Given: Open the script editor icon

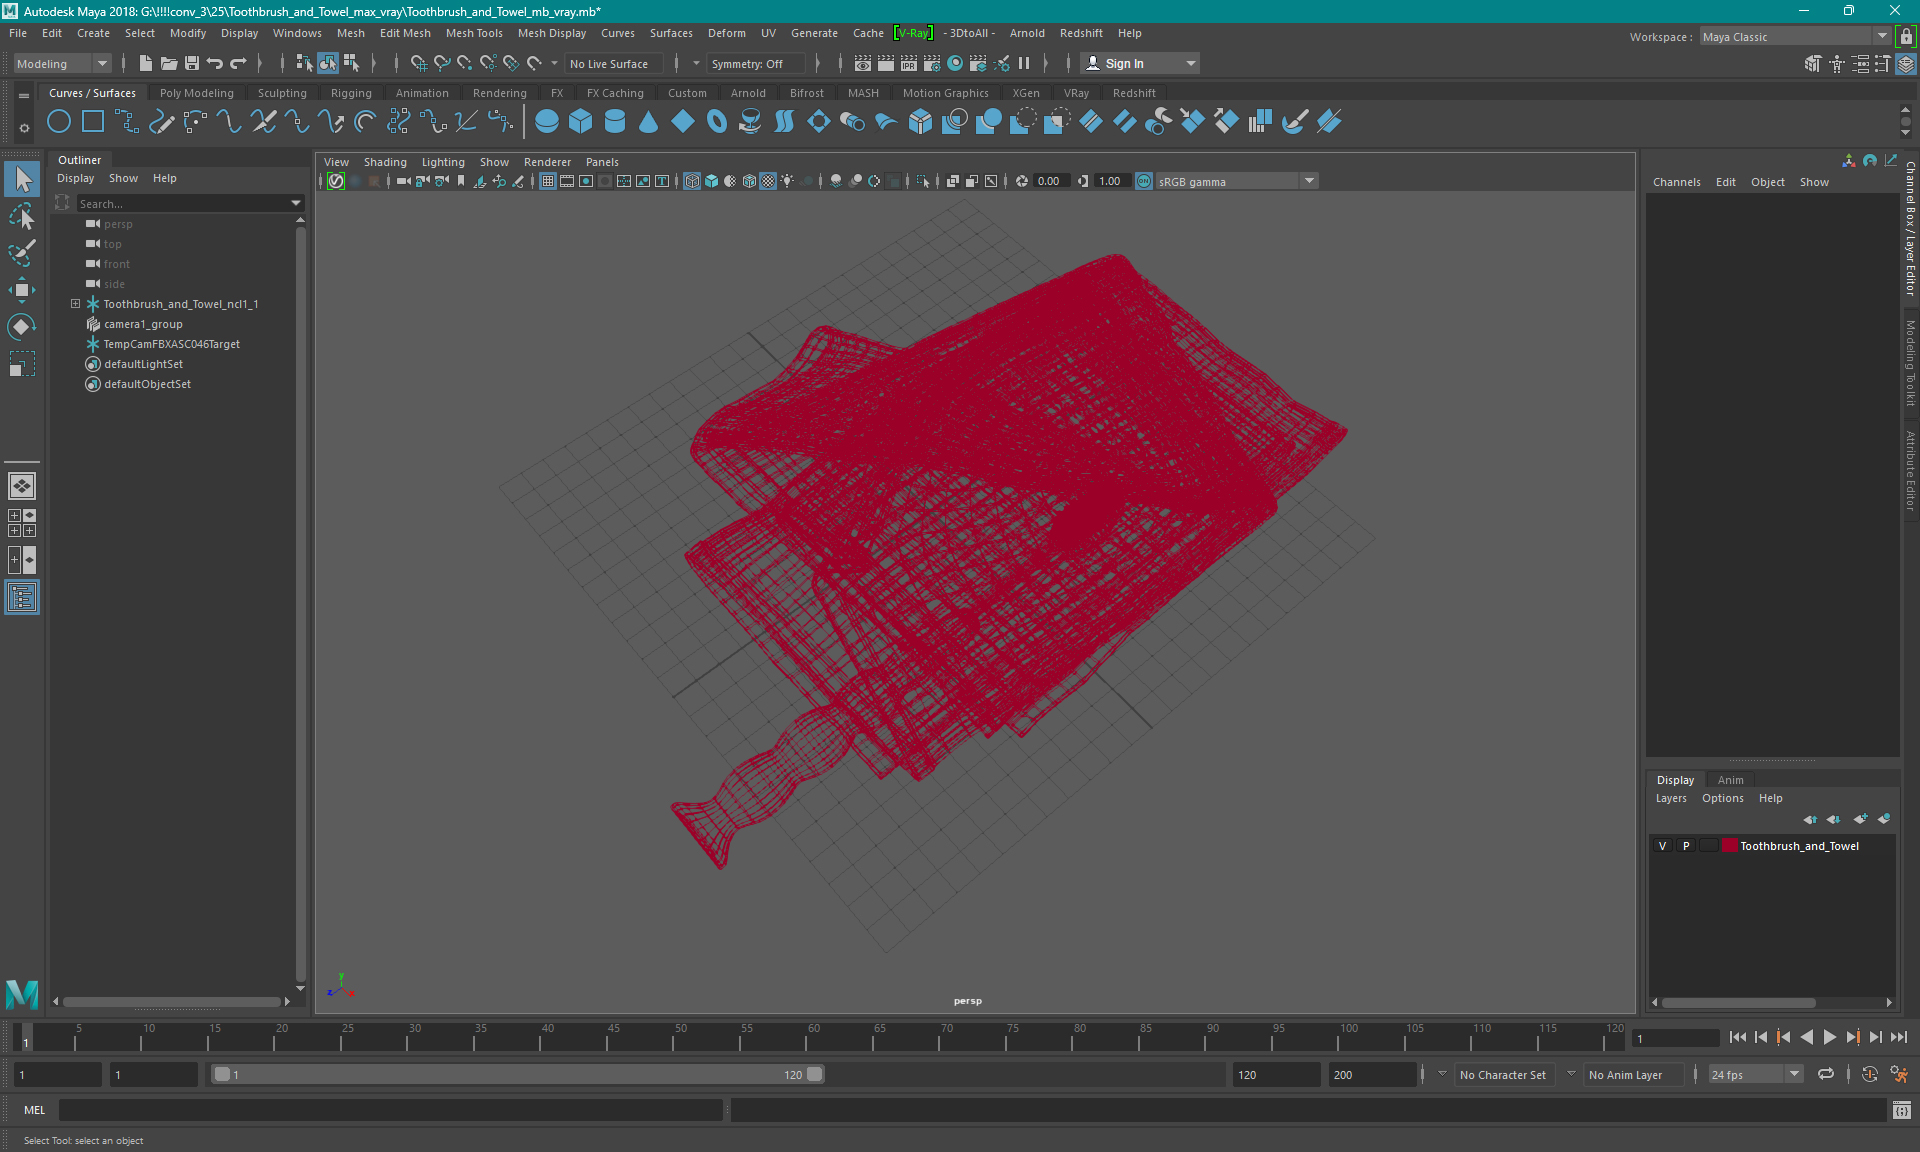Looking at the screenshot, I should tap(1901, 1110).
